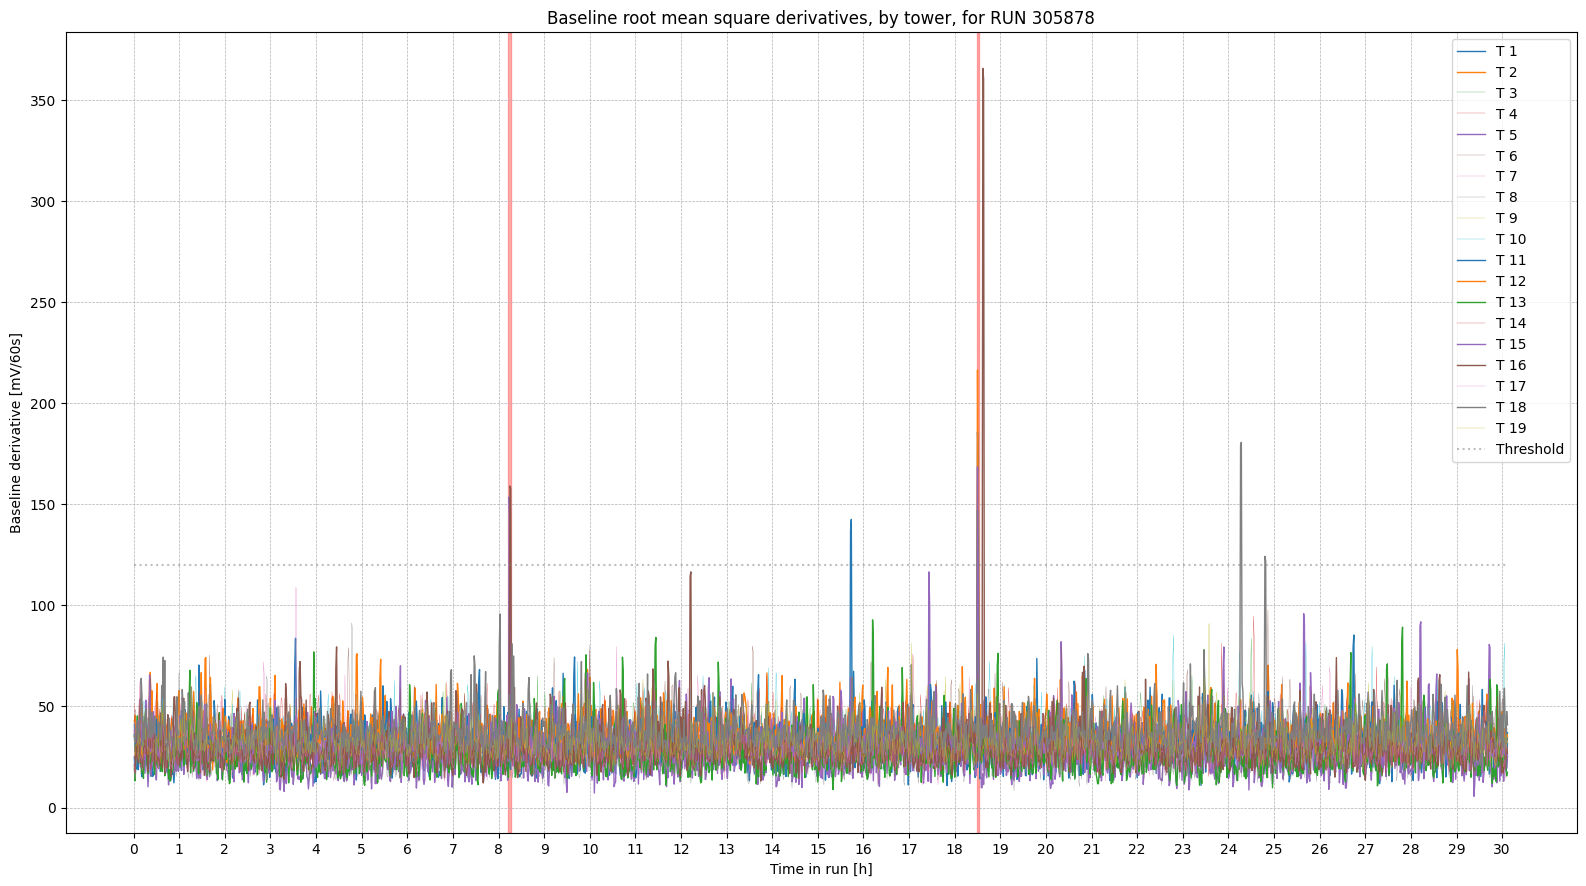
Task: Click the 'Time in run [h]' axis label
Action: (820, 869)
